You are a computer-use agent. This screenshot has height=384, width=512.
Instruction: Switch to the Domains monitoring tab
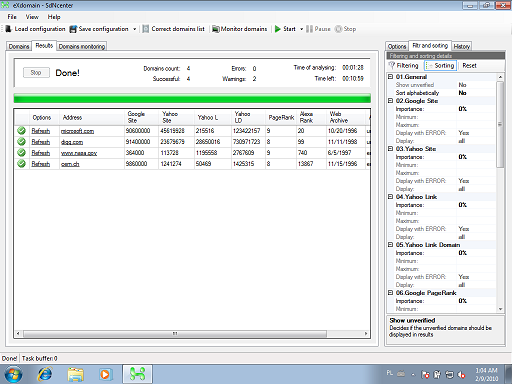coord(82,46)
